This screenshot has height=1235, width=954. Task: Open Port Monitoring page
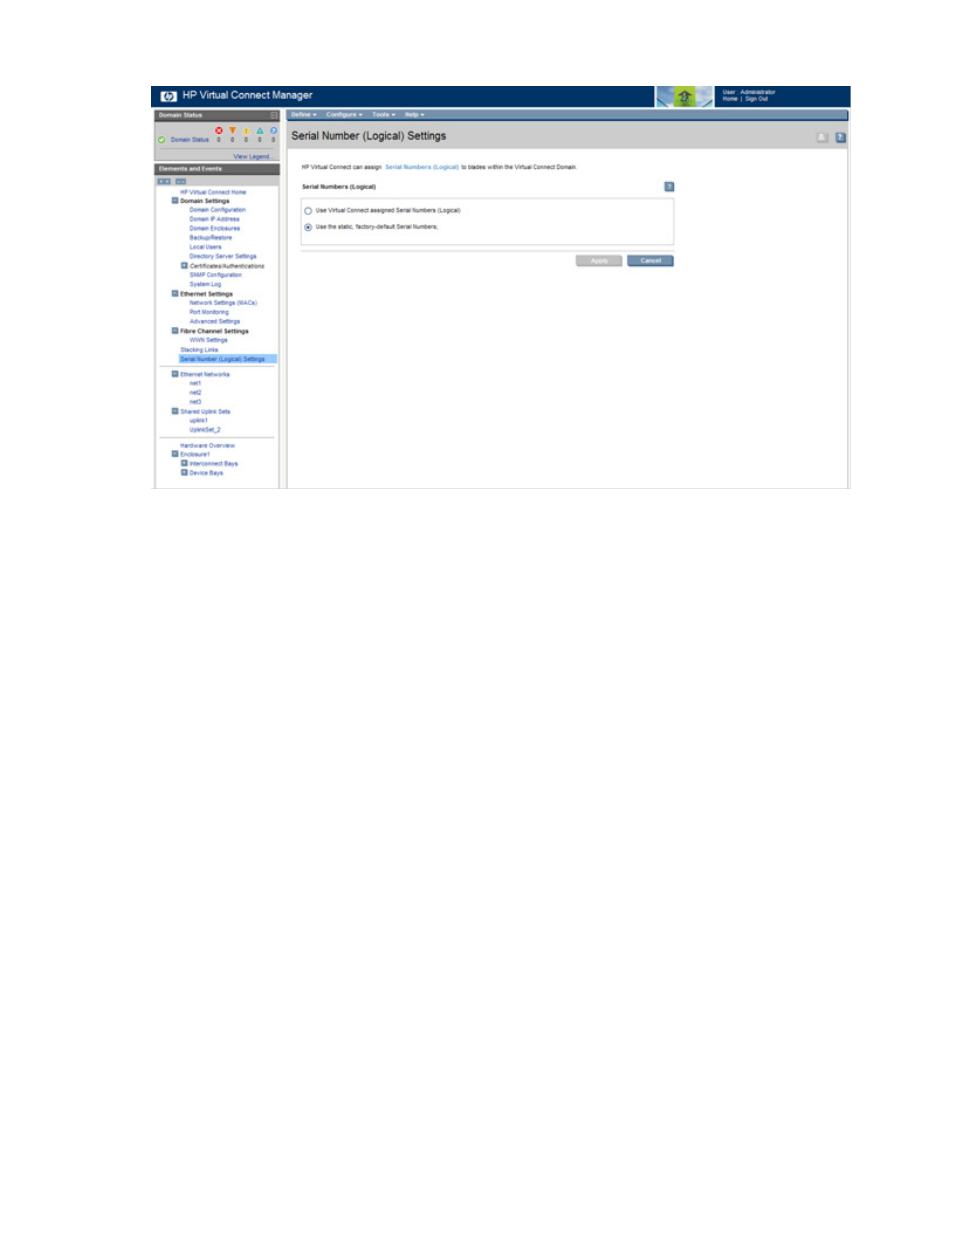point(209,312)
